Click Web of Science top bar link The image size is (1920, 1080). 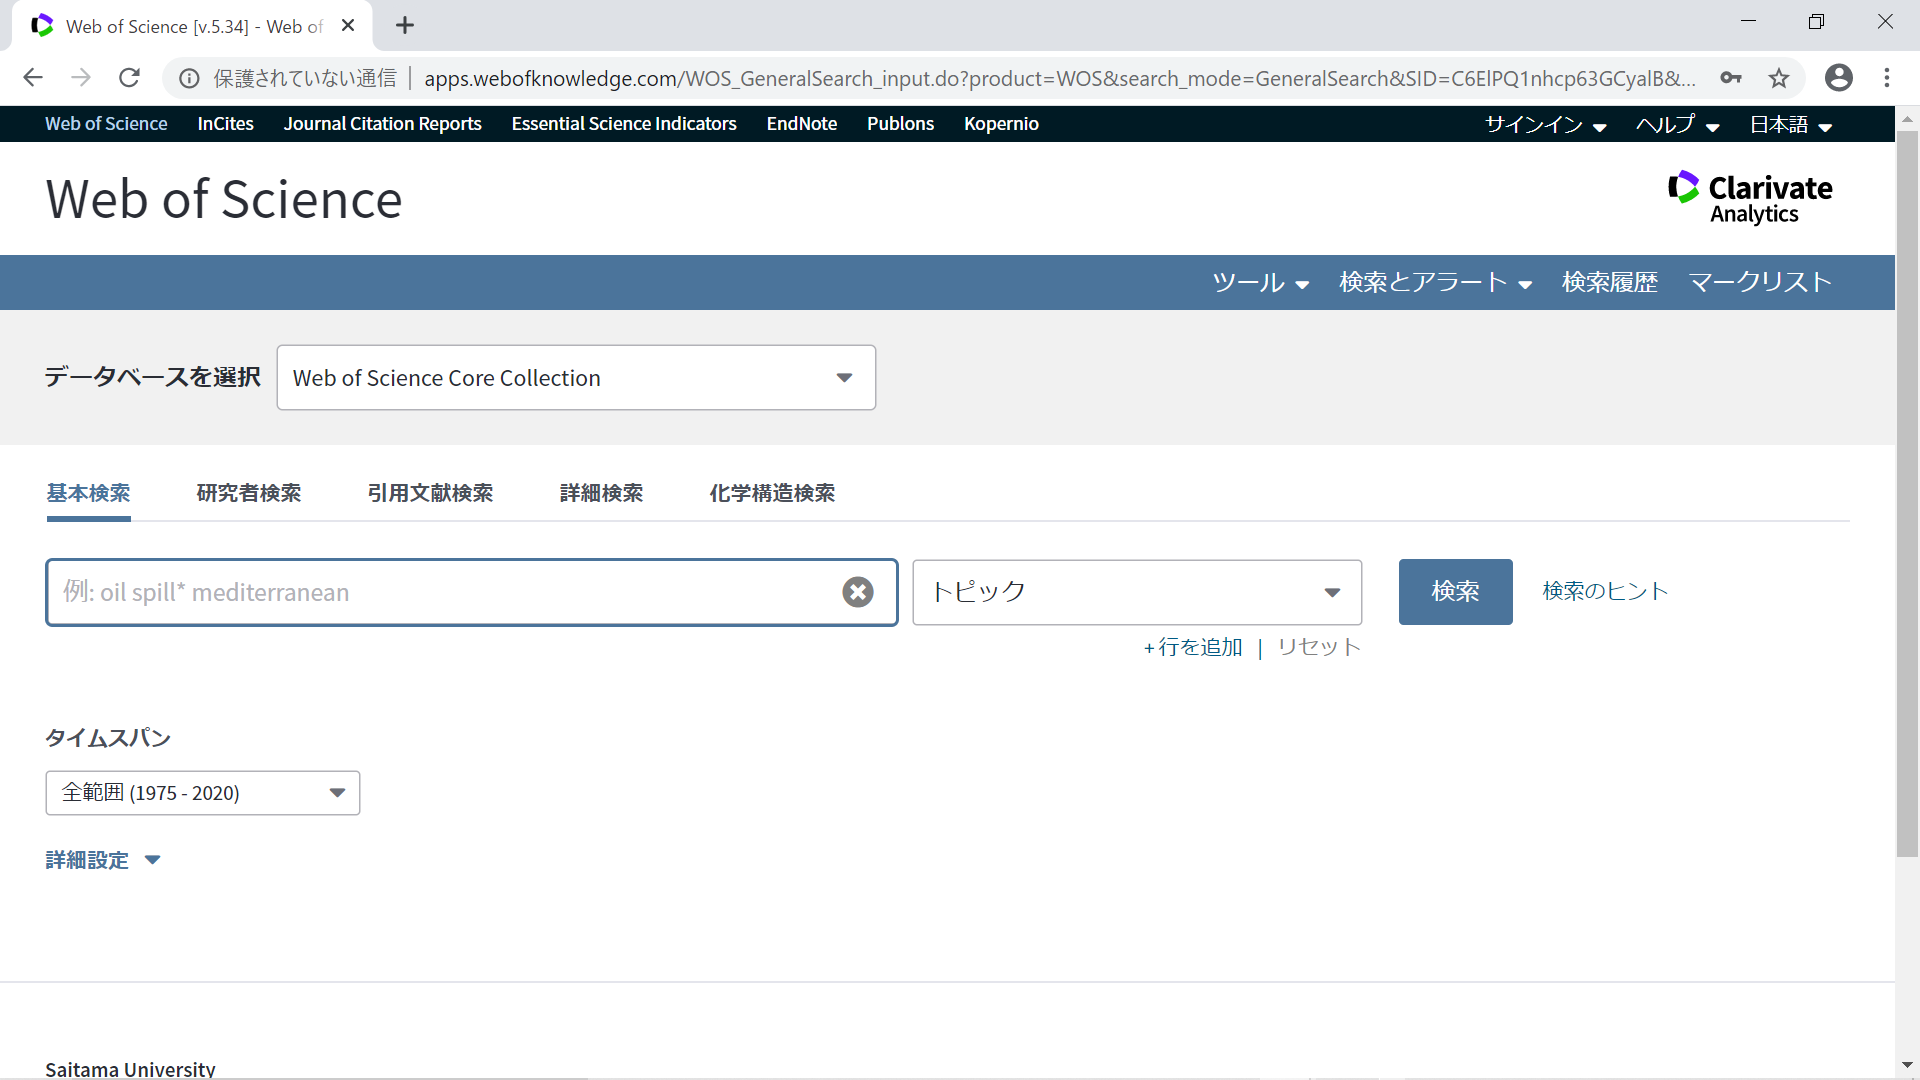tap(106, 124)
